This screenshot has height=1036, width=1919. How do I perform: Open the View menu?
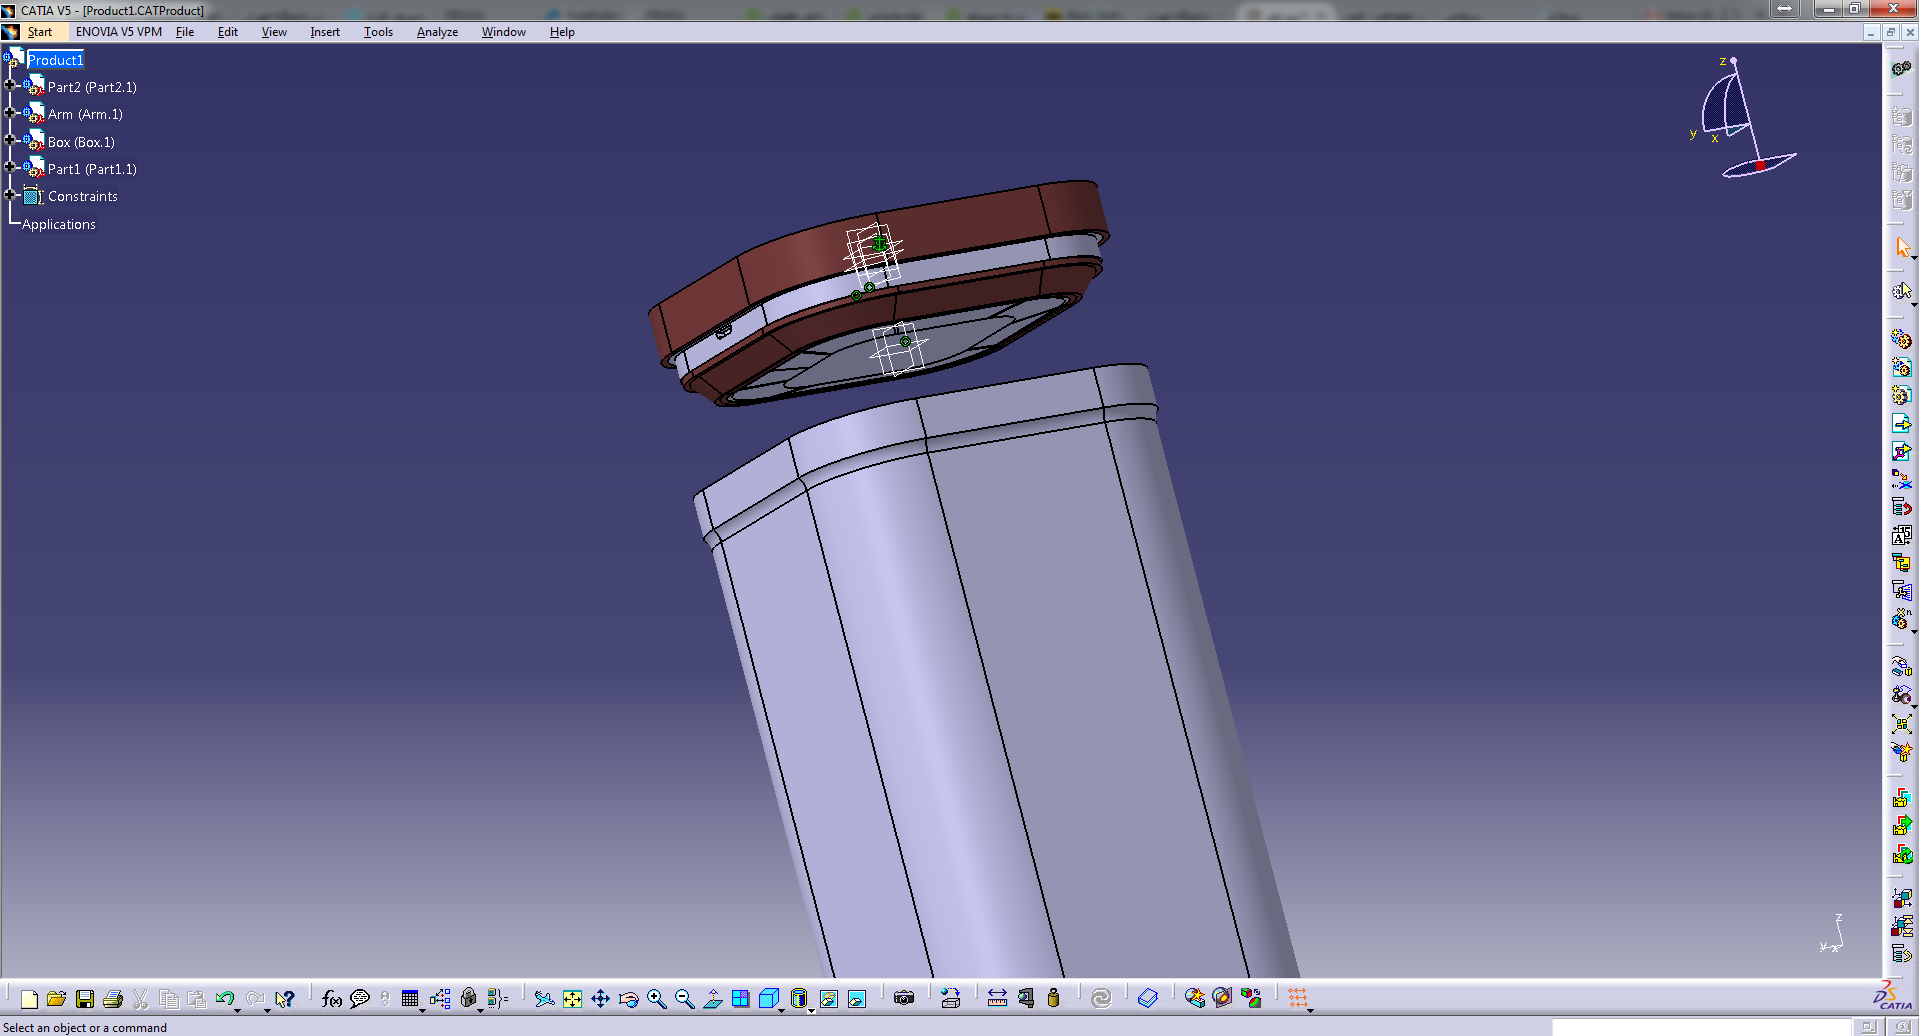[x=274, y=32]
